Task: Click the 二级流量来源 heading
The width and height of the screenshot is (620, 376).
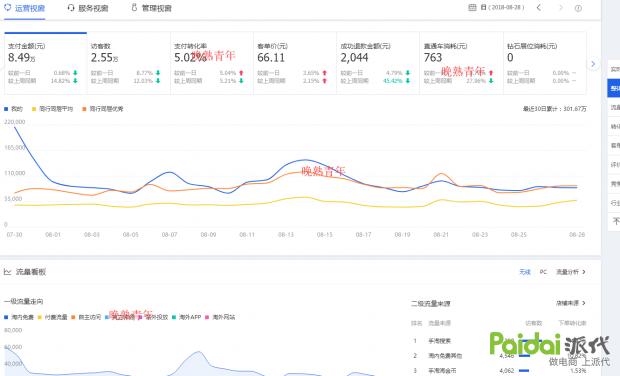Action: [431, 304]
